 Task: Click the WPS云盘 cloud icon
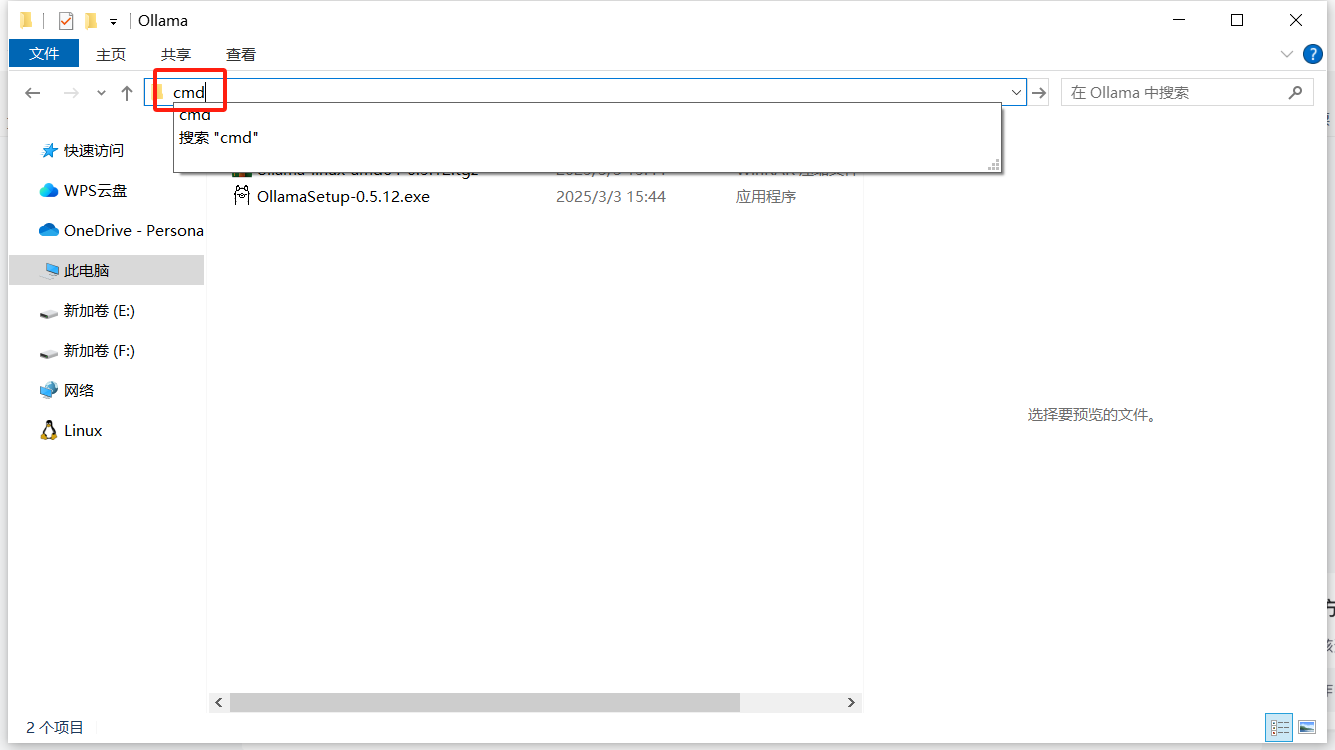pos(49,191)
